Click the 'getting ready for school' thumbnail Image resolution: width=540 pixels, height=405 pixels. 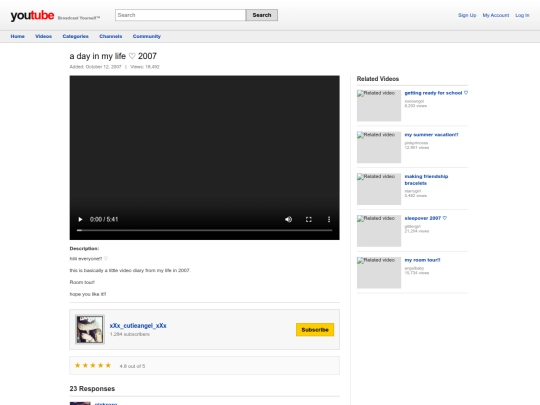pos(379,106)
